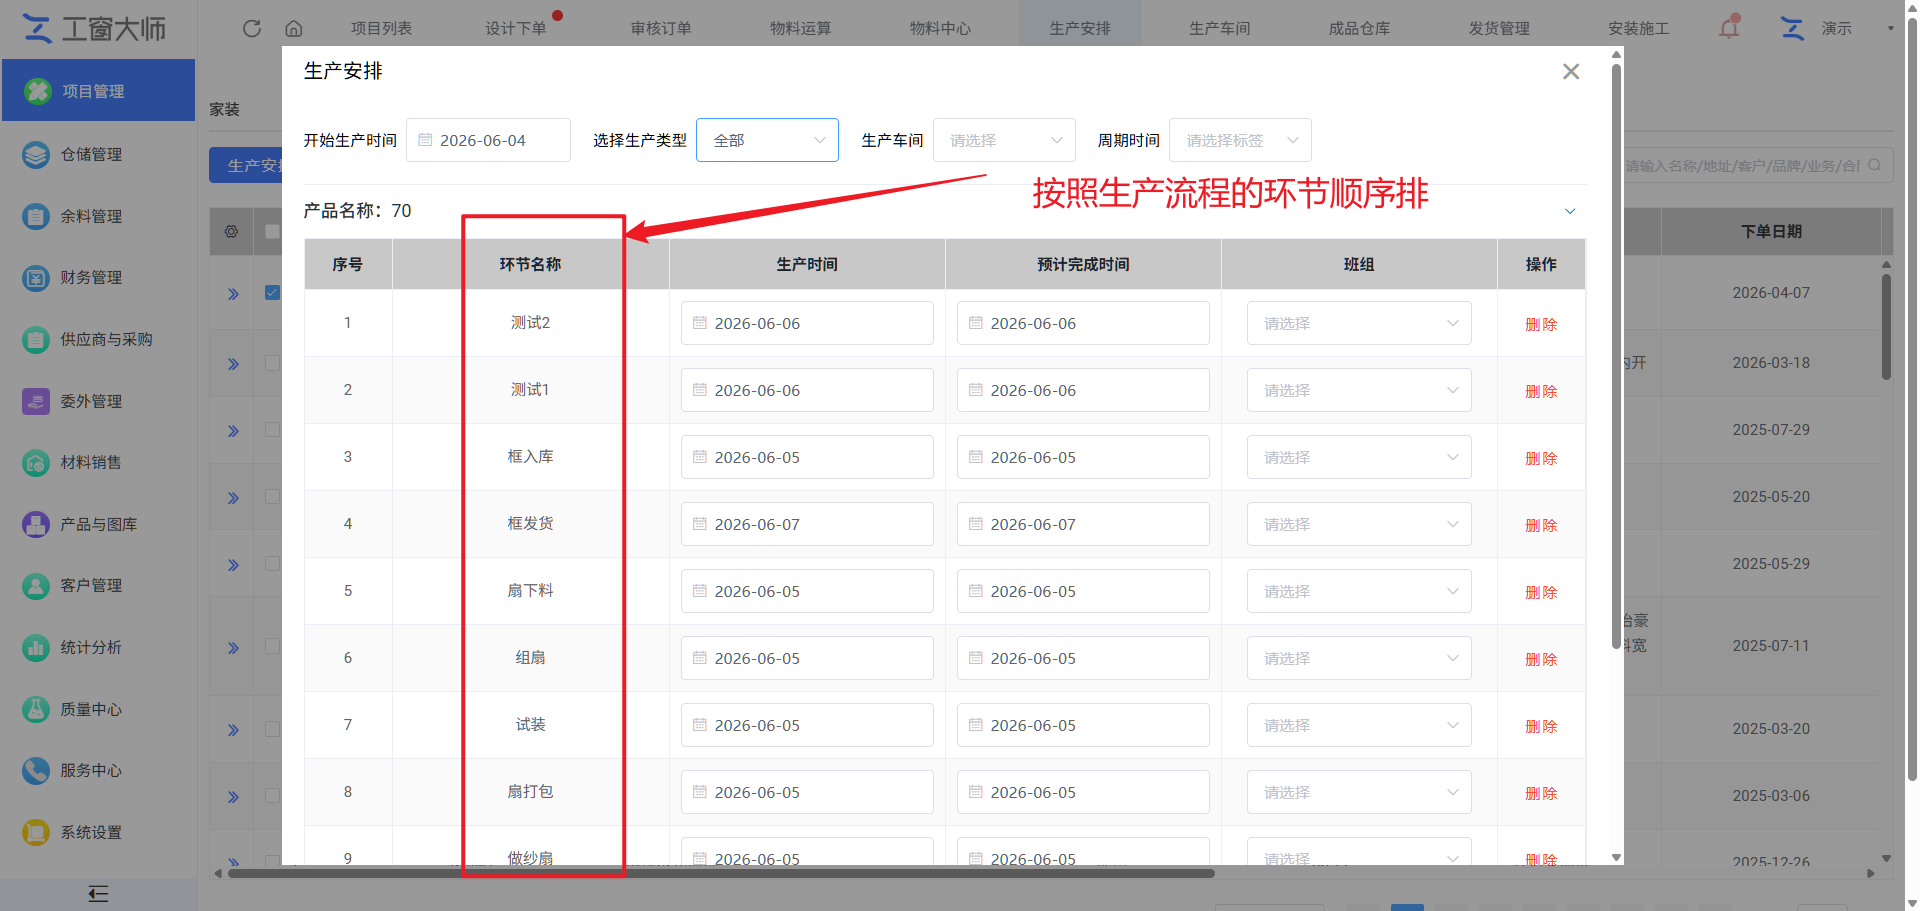Screen dimensions: 1920x911
Task: Open 财务管理 sidebar icon
Action: pos(36,278)
